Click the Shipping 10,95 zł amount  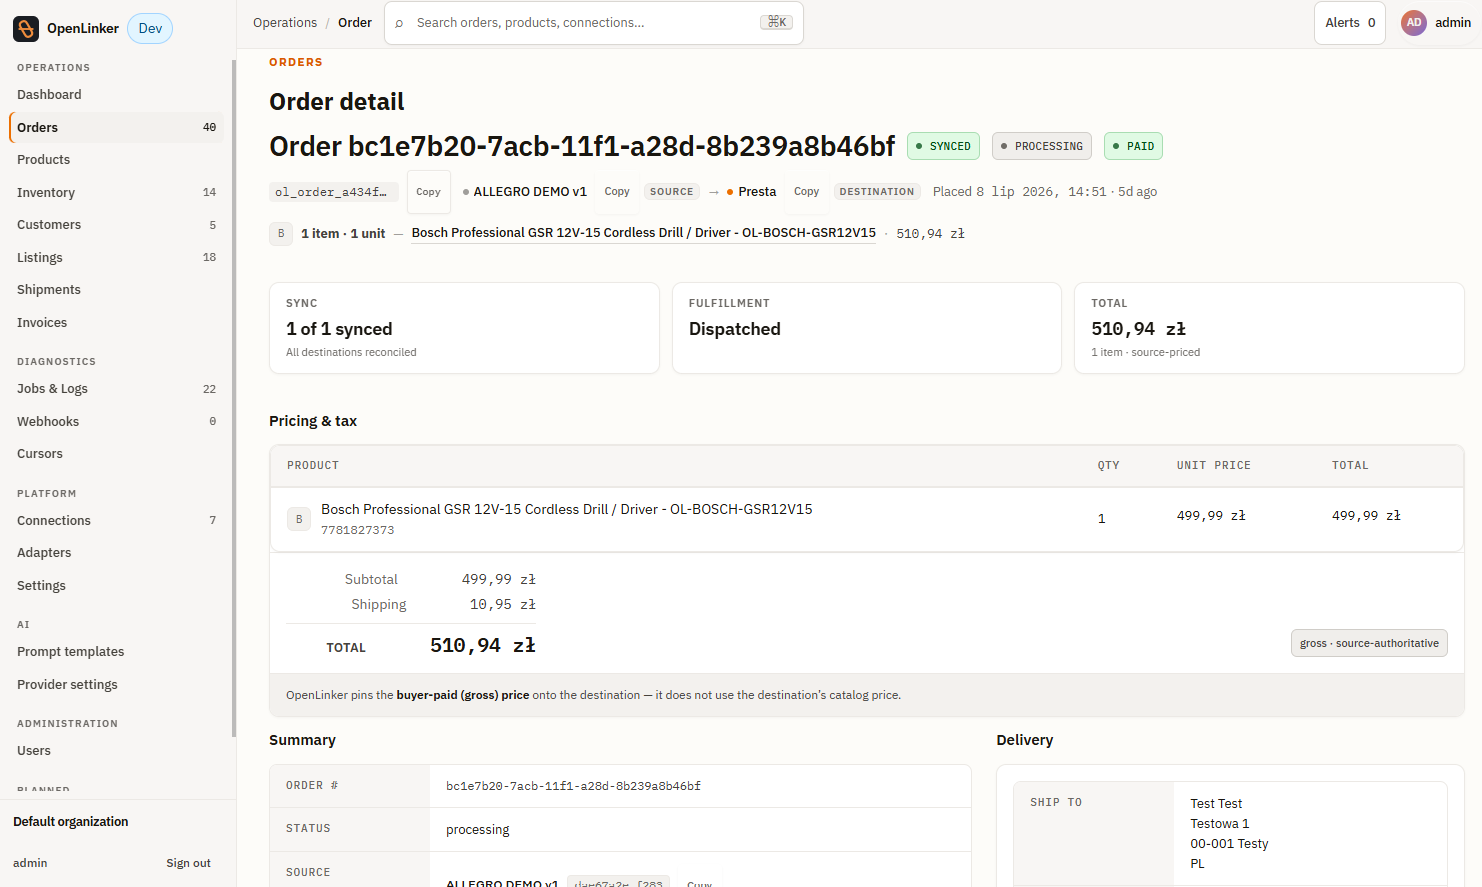pyautogui.click(x=502, y=604)
